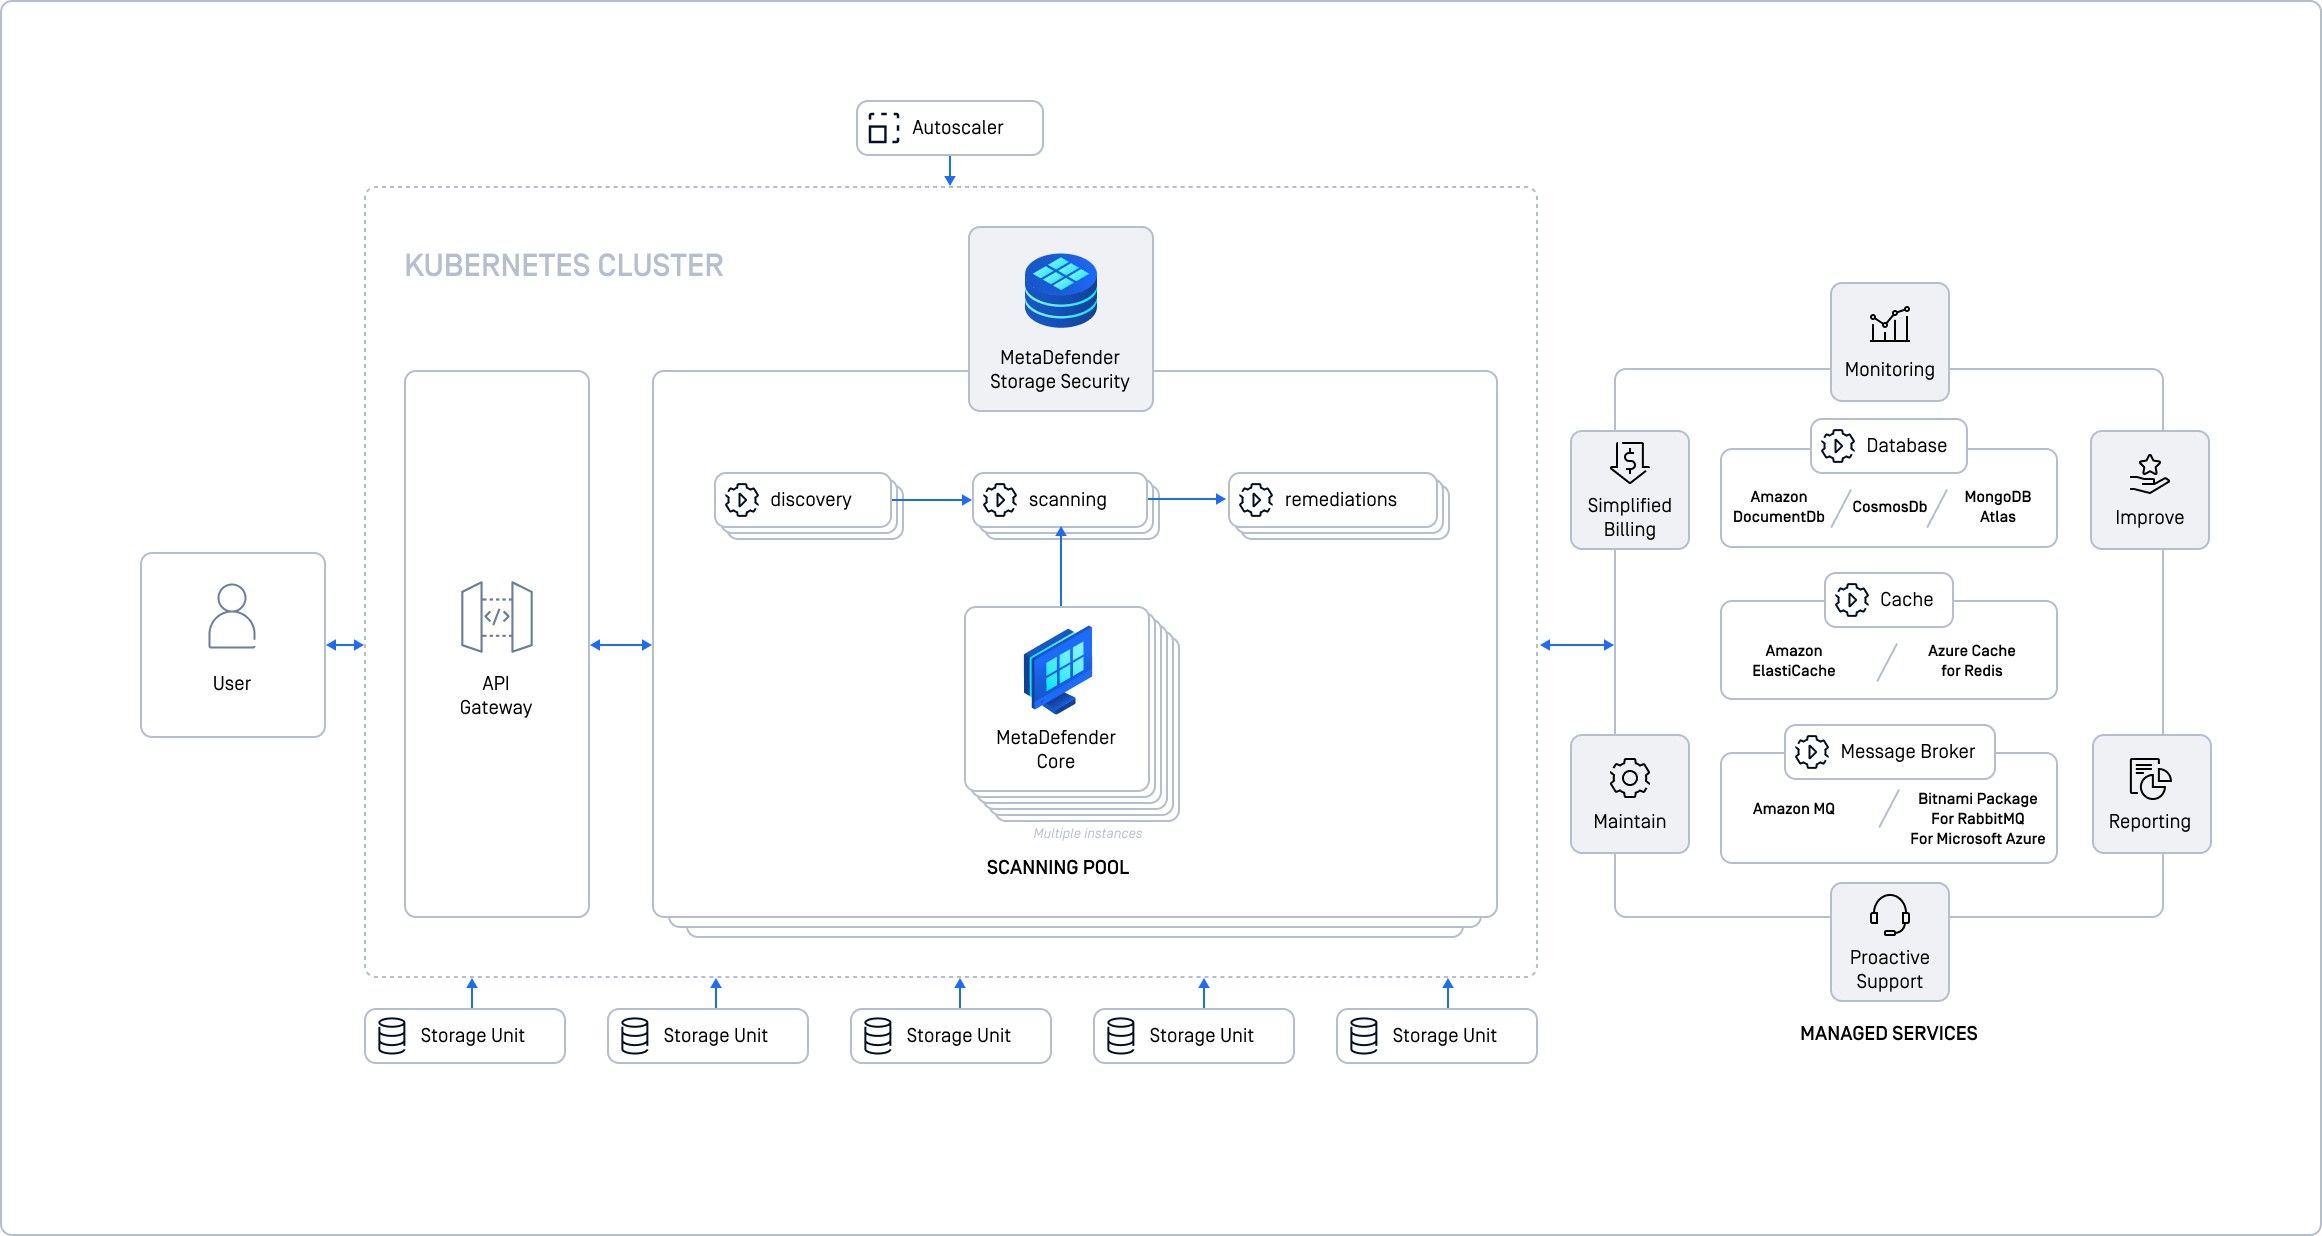Select the MANAGED SERVICES heading
The height and width of the screenshot is (1236, 2322).
tap(1889, 1034)
